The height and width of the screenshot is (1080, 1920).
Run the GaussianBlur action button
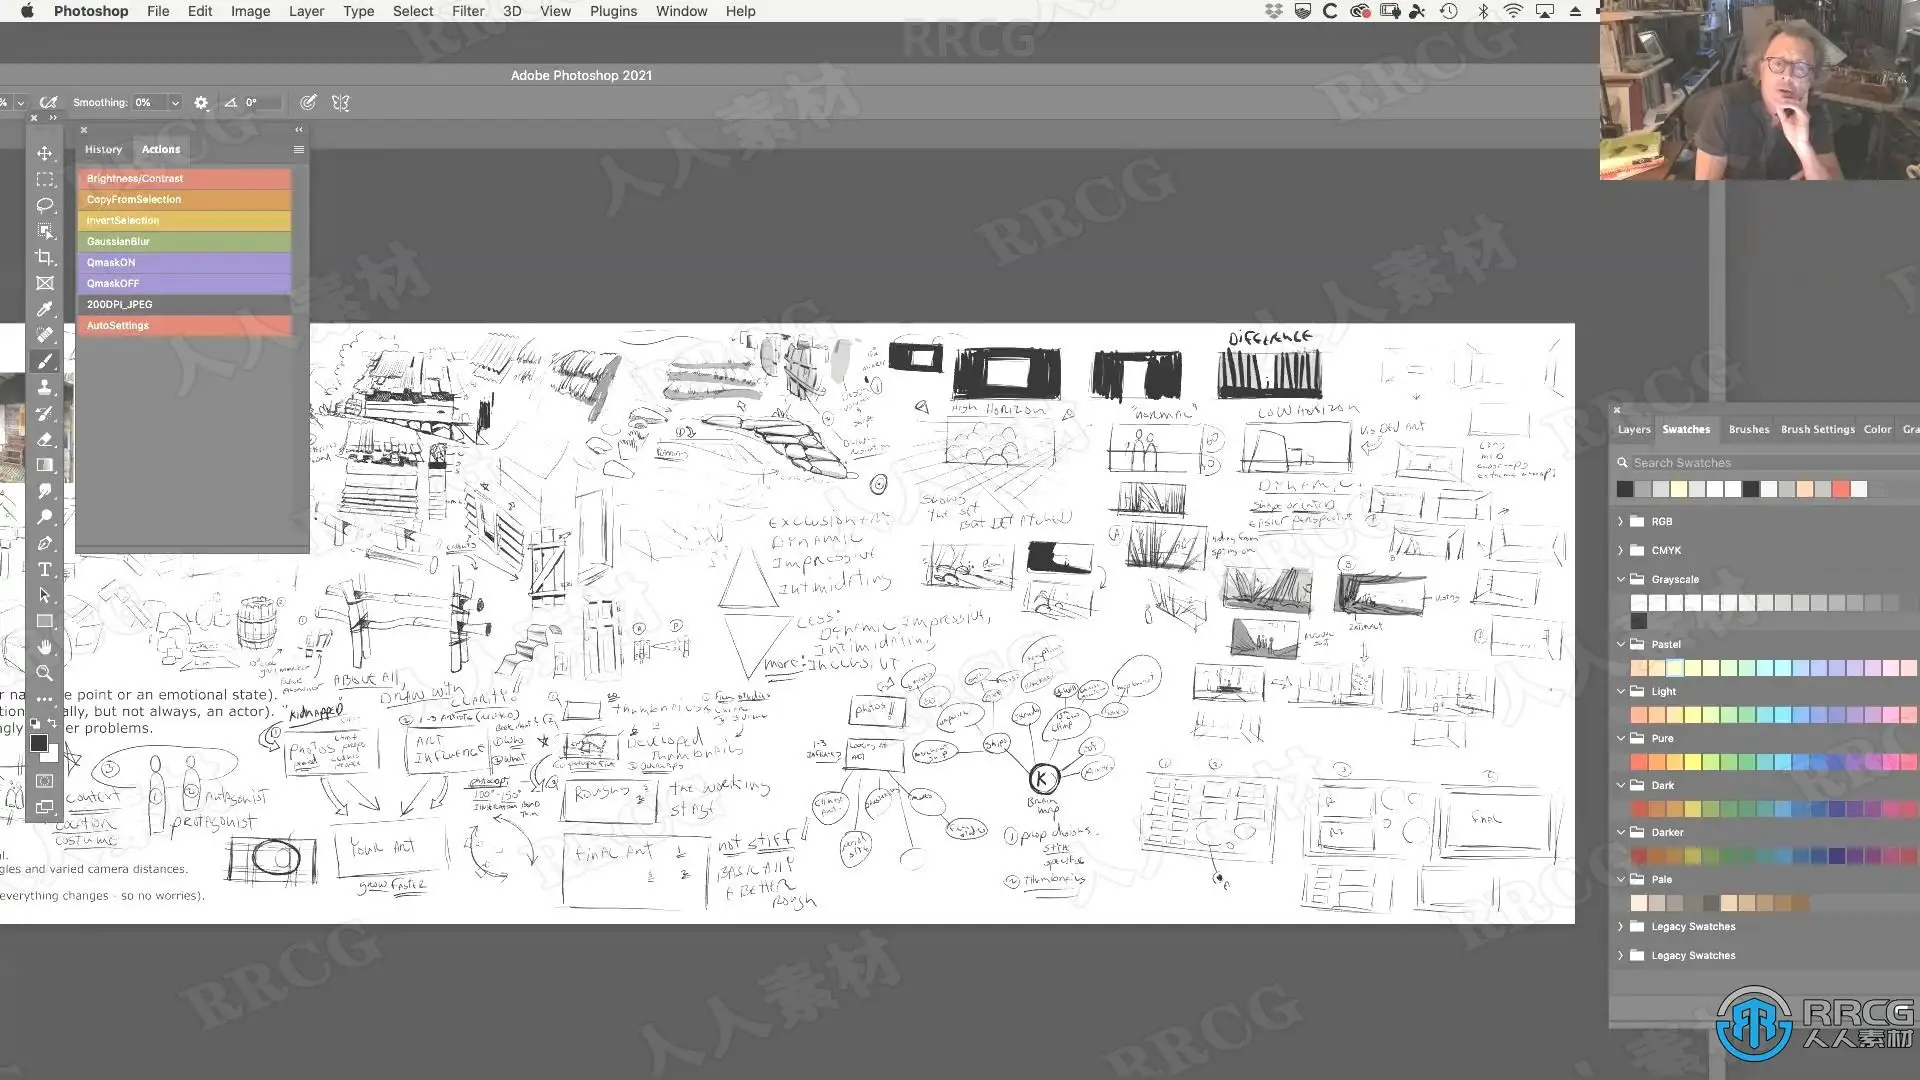click(184, 241)
